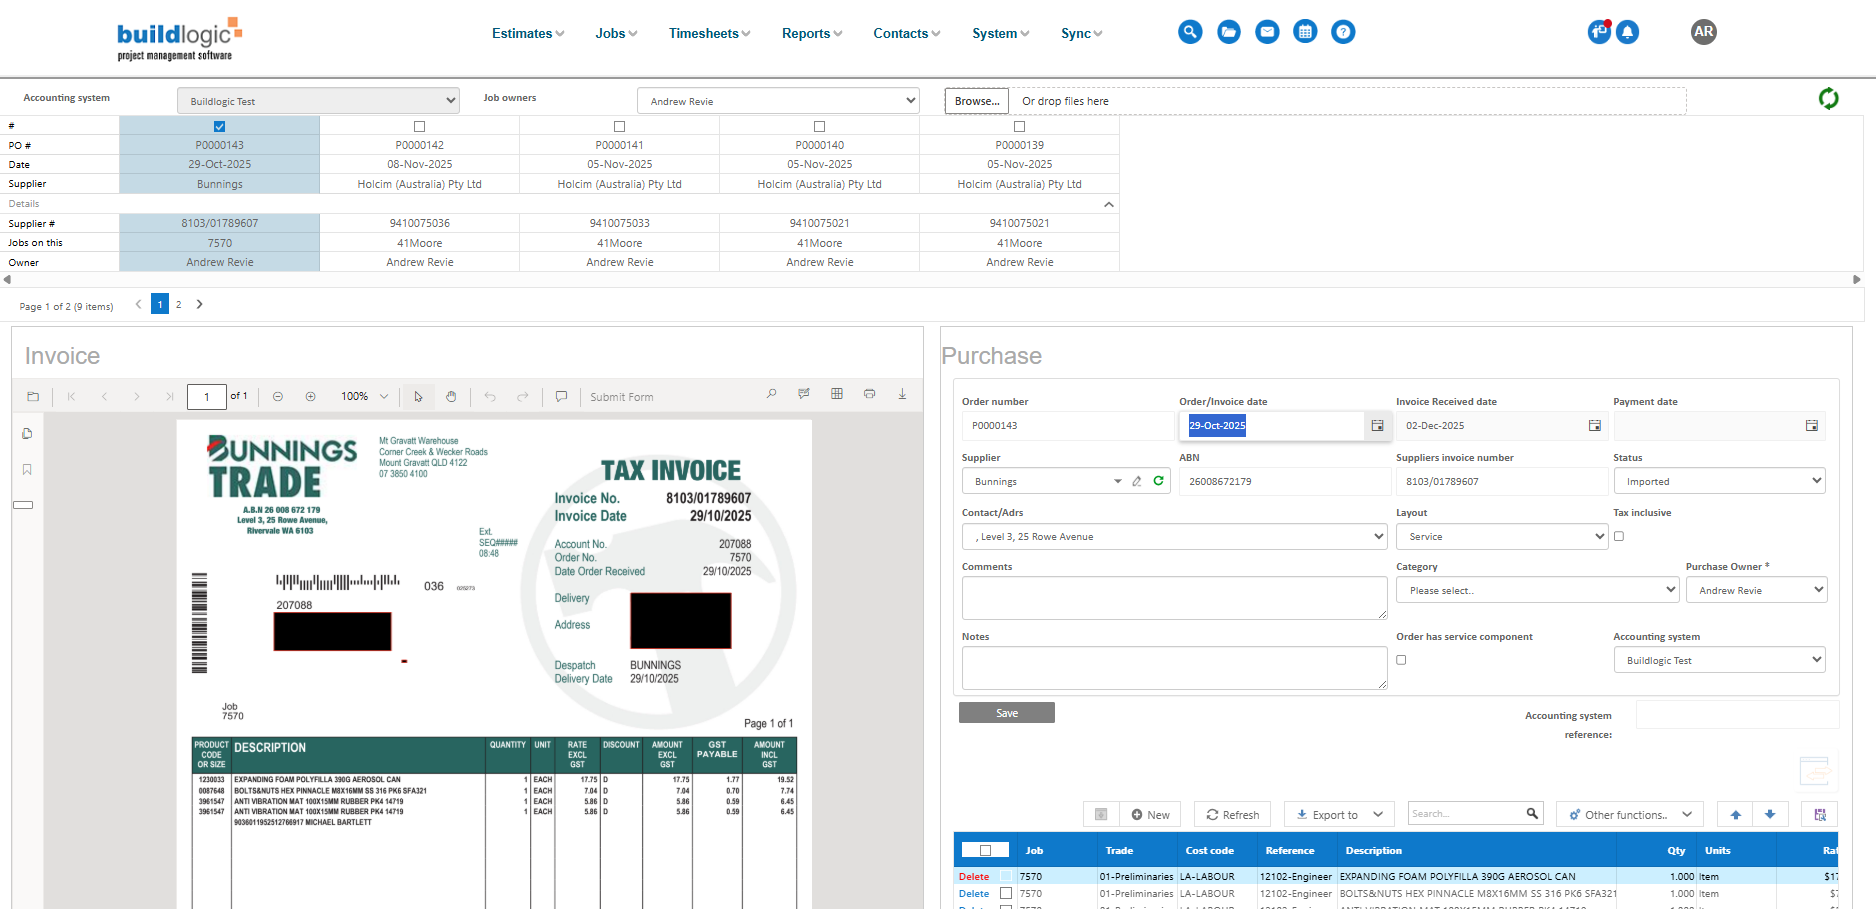Open the blue search icon in header
The height and width of the screenshot is (909, 1876).
pos(1190,32)
